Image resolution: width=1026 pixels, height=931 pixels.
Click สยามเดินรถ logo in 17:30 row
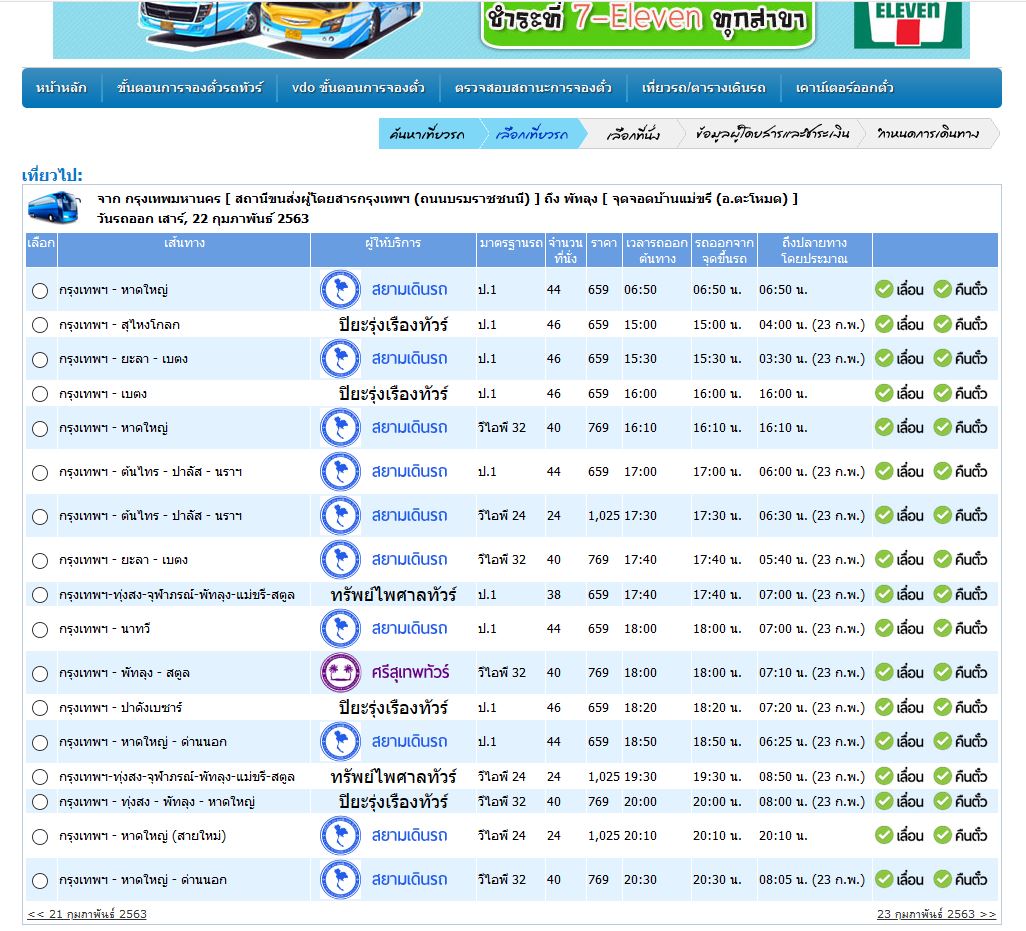[340, 516]
